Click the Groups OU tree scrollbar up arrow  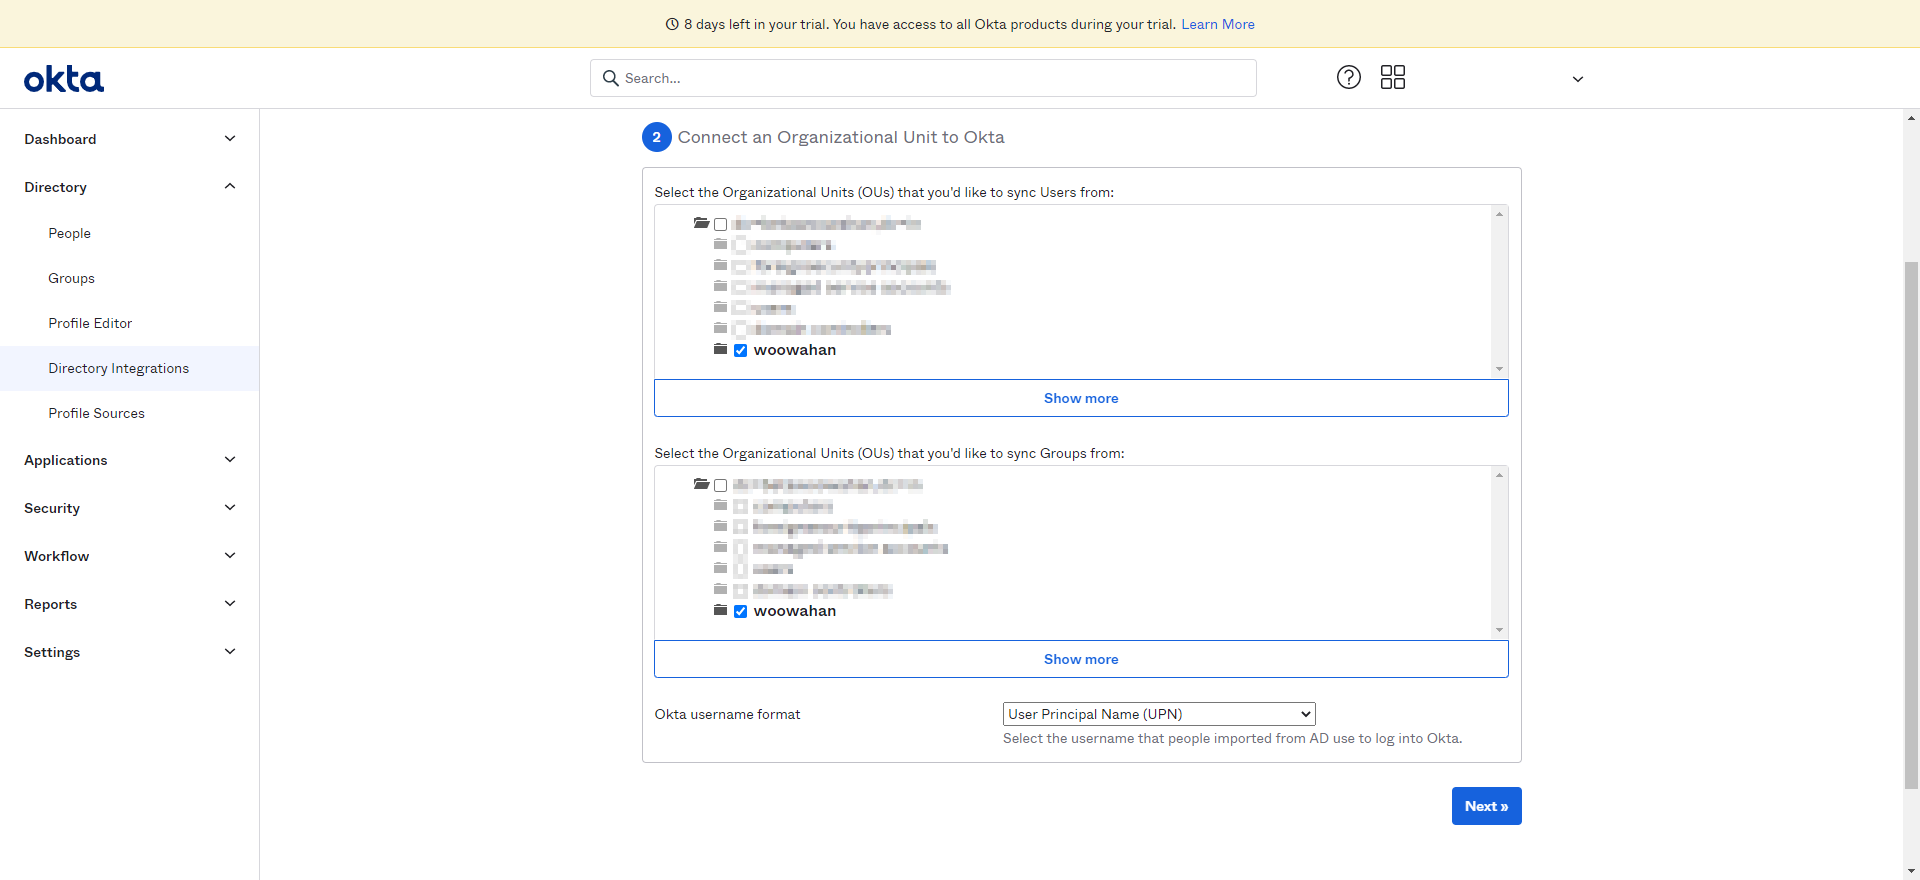tap(1499, 475)
